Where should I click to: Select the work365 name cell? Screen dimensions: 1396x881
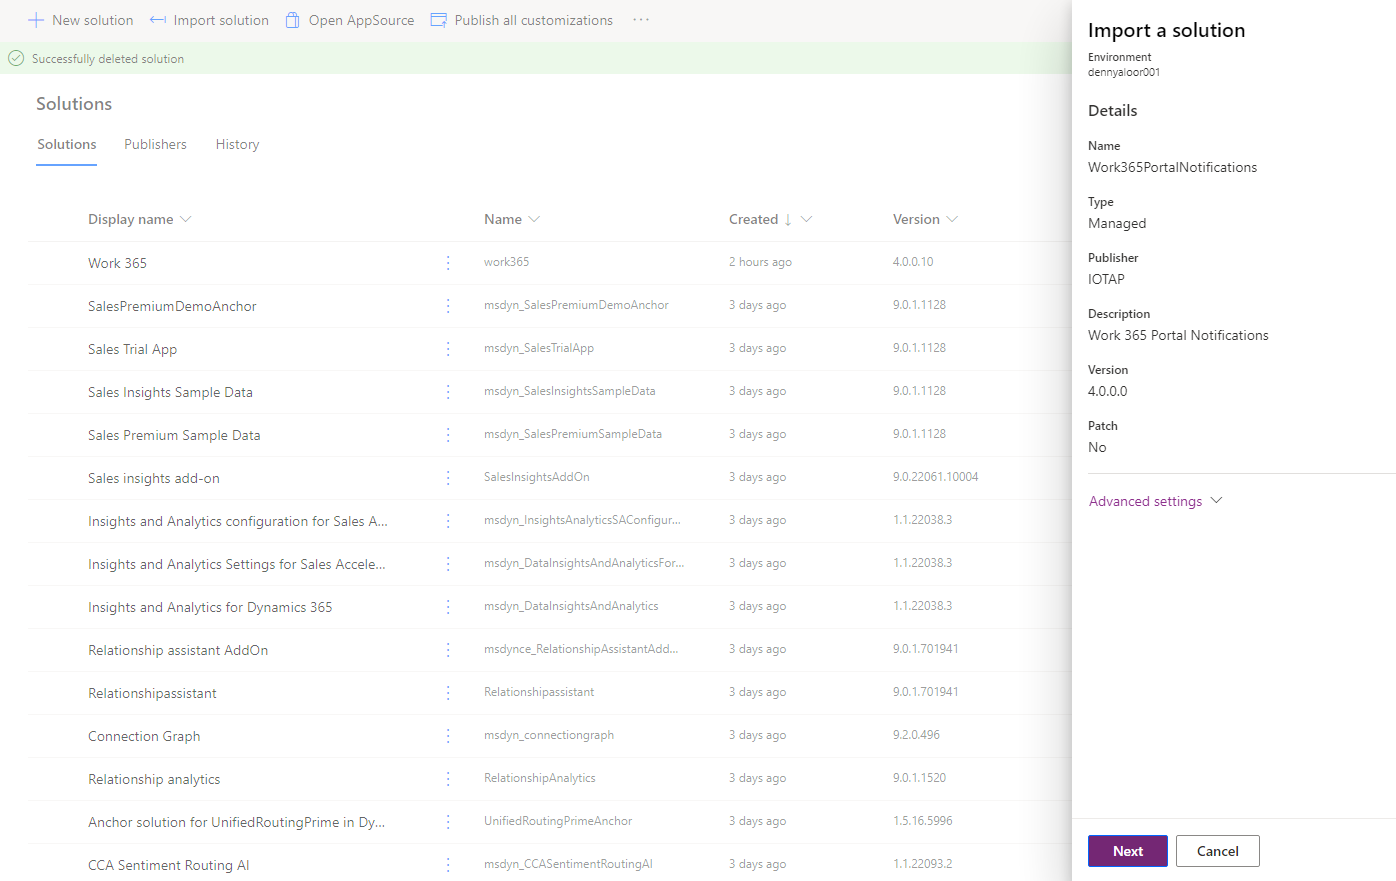click(507, 262)
